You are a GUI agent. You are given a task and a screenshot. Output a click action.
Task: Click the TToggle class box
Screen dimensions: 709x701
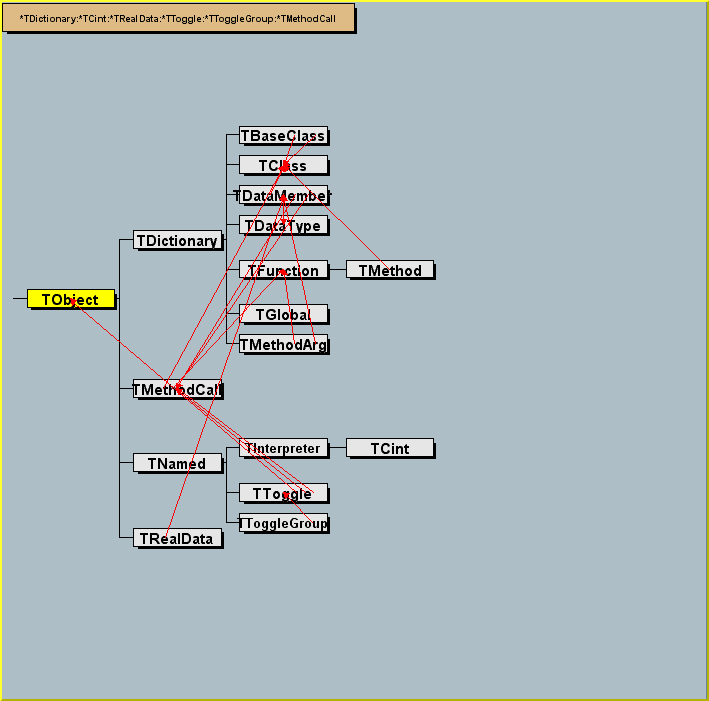coord(283,494)
